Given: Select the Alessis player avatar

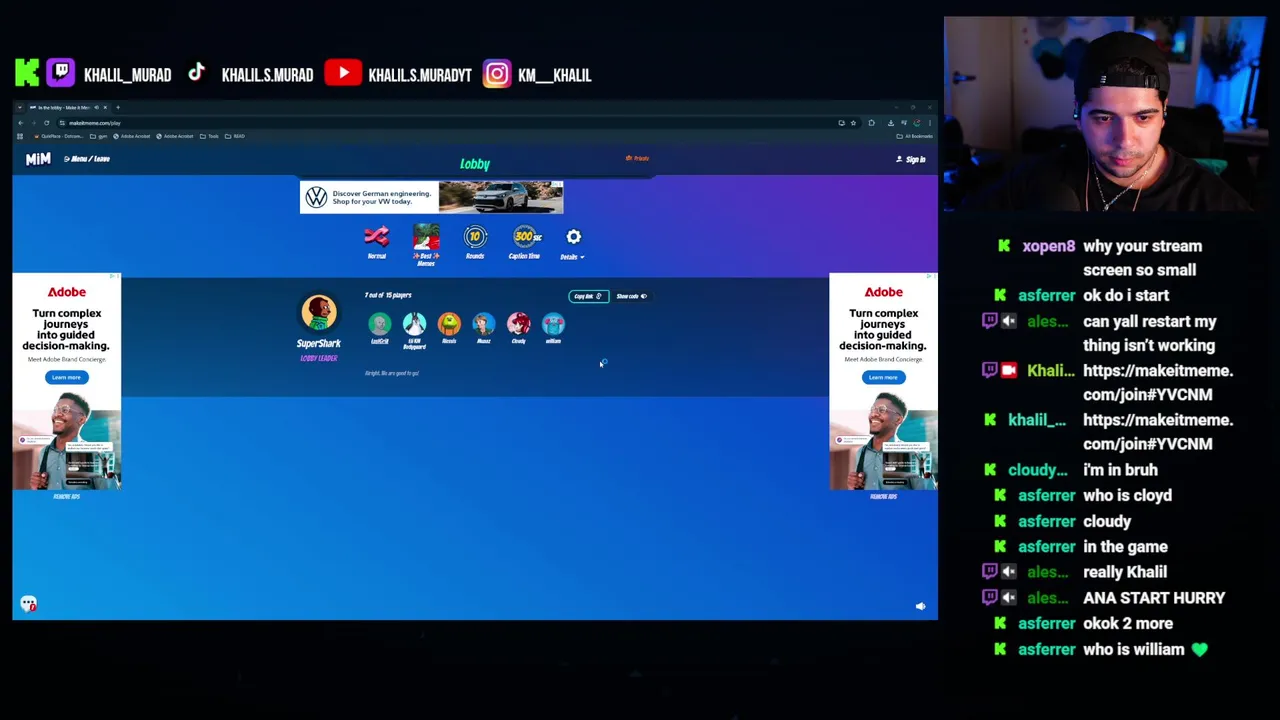Looking at the screenshot, I should click(x=449, y=324).
